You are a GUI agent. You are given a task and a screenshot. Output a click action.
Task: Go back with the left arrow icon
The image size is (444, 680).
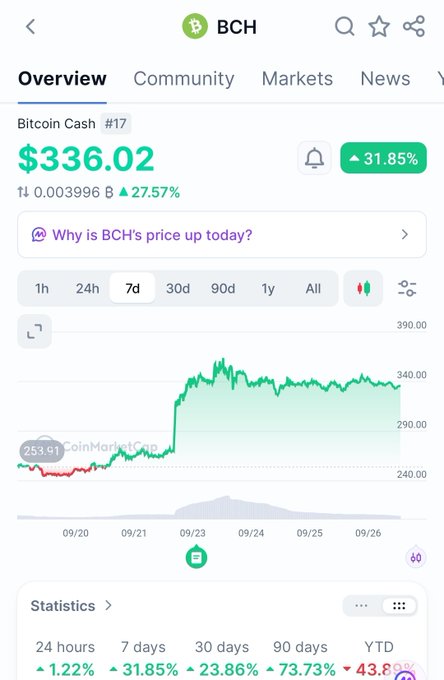30,27
